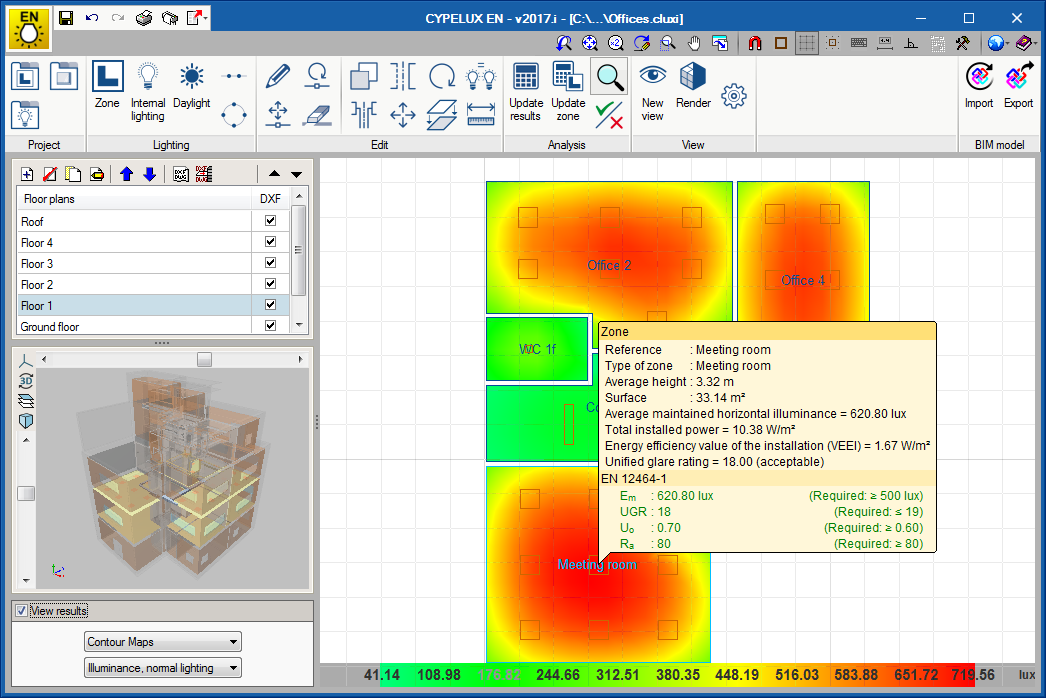Viewport: 1046px width, 698px height.
Task: Open the Contour Maps dropdown
Action: 163,642
